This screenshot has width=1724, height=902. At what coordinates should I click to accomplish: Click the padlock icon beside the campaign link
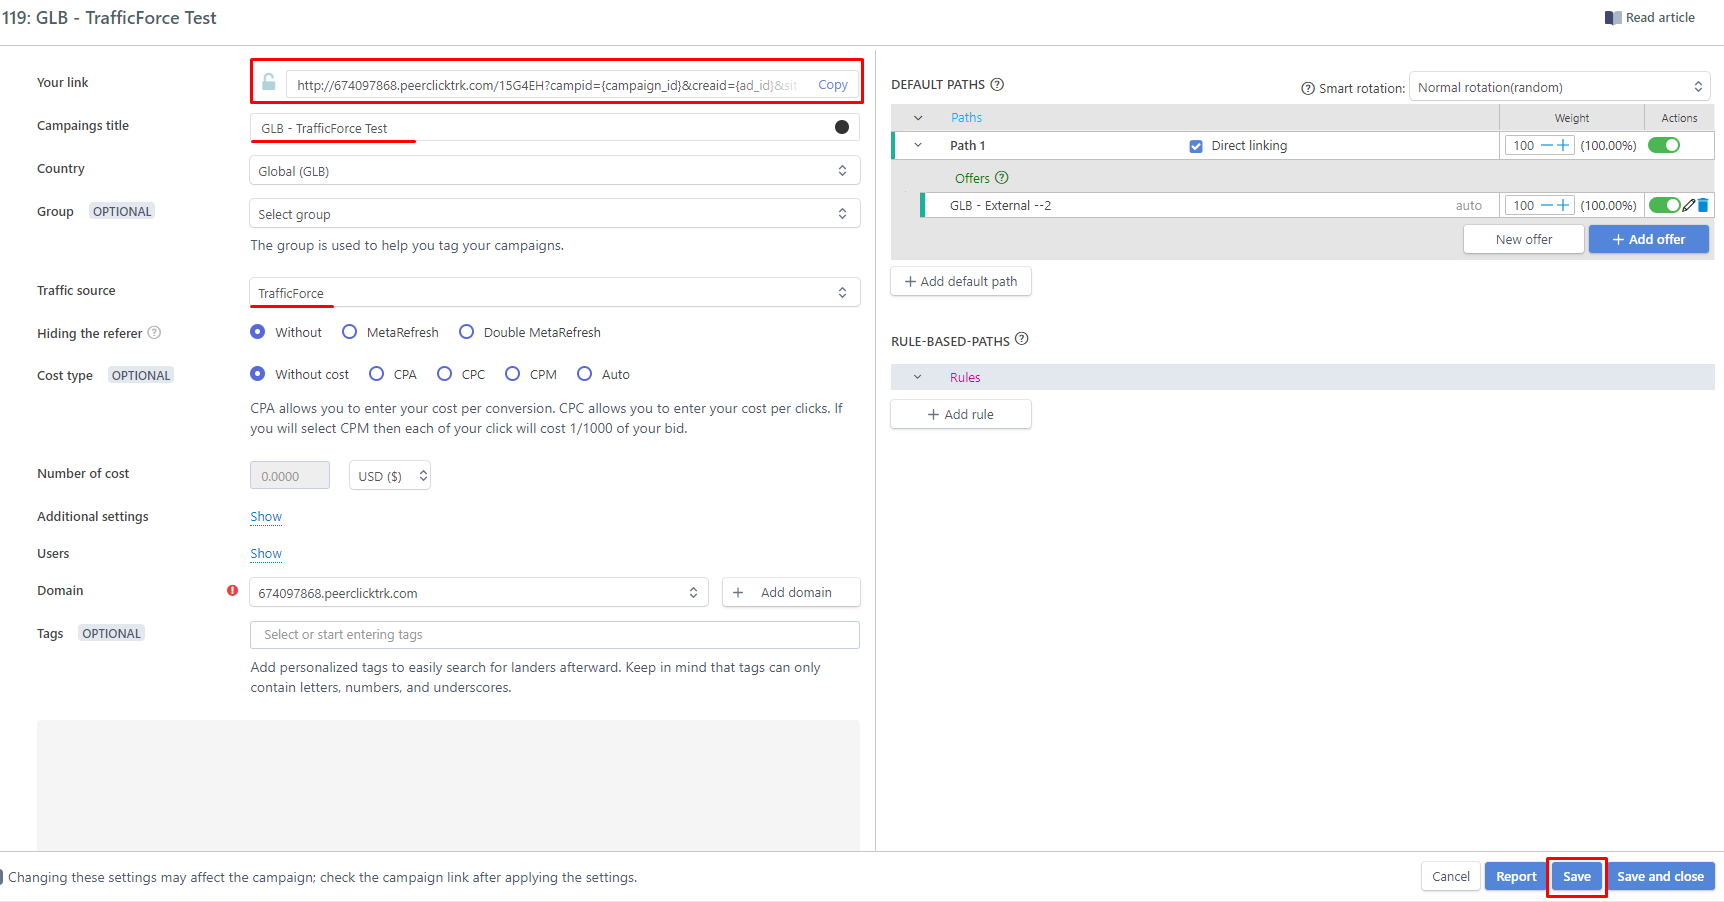click(269, 82)
